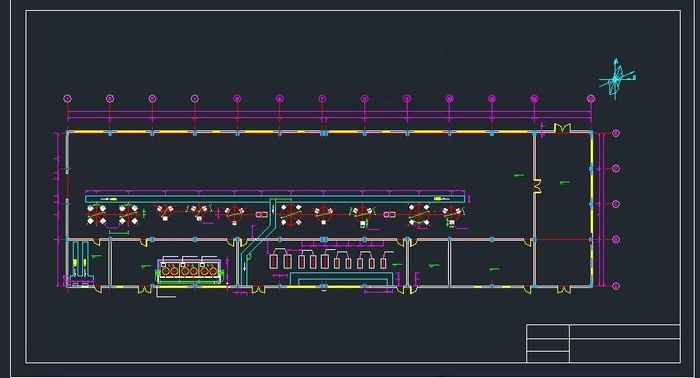The image size is (700, 378).
Task: Click the cyan north arrow compass symbol
Action: pos(617,79)
